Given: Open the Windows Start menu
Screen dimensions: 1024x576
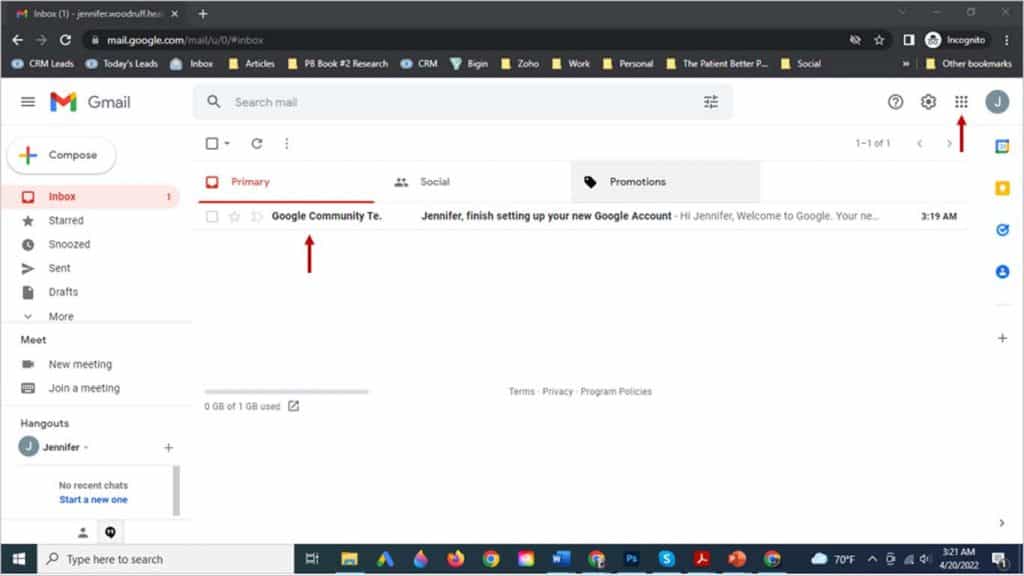Looking at the screenshot, I should point(19,559).
